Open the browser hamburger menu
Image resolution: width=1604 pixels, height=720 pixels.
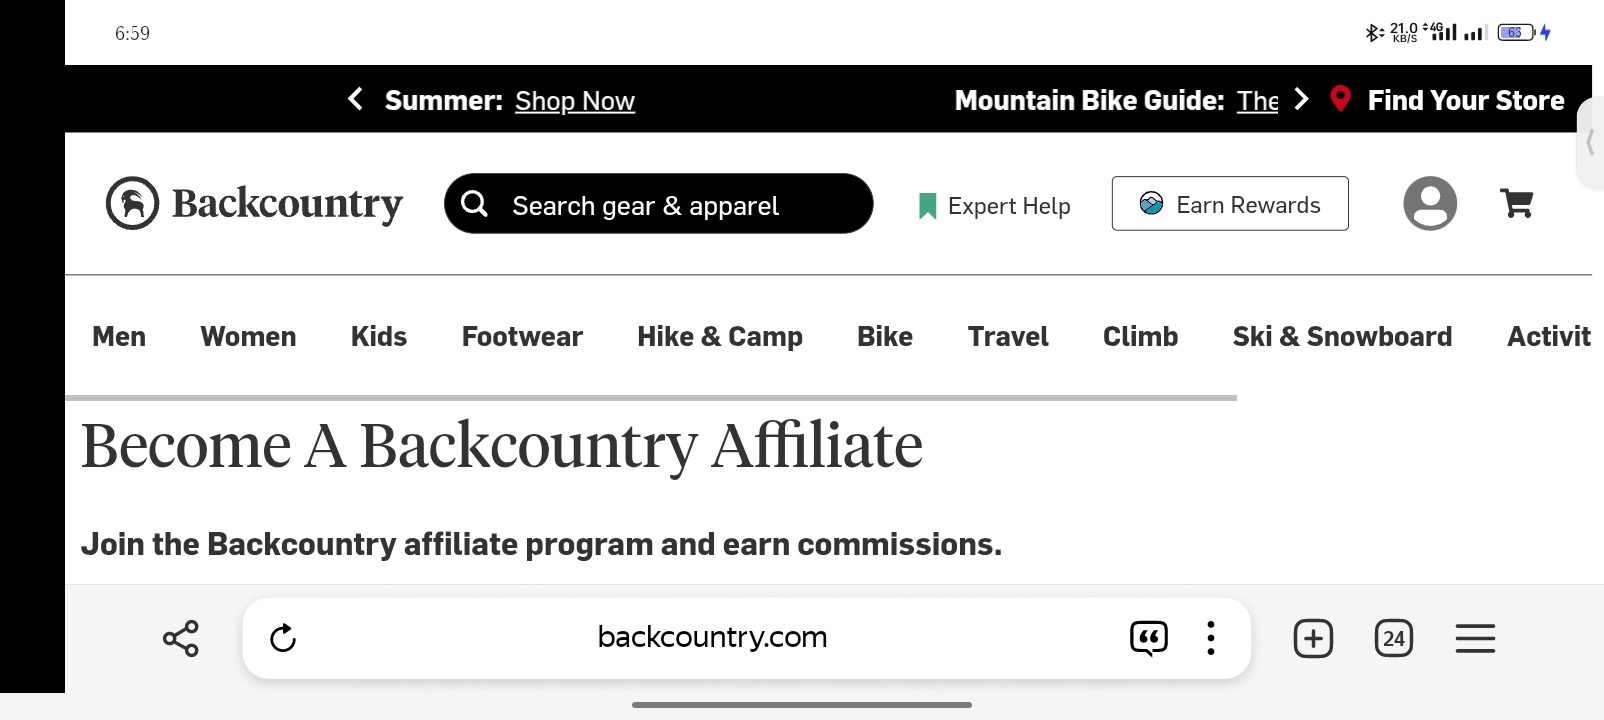(1475, 638)
